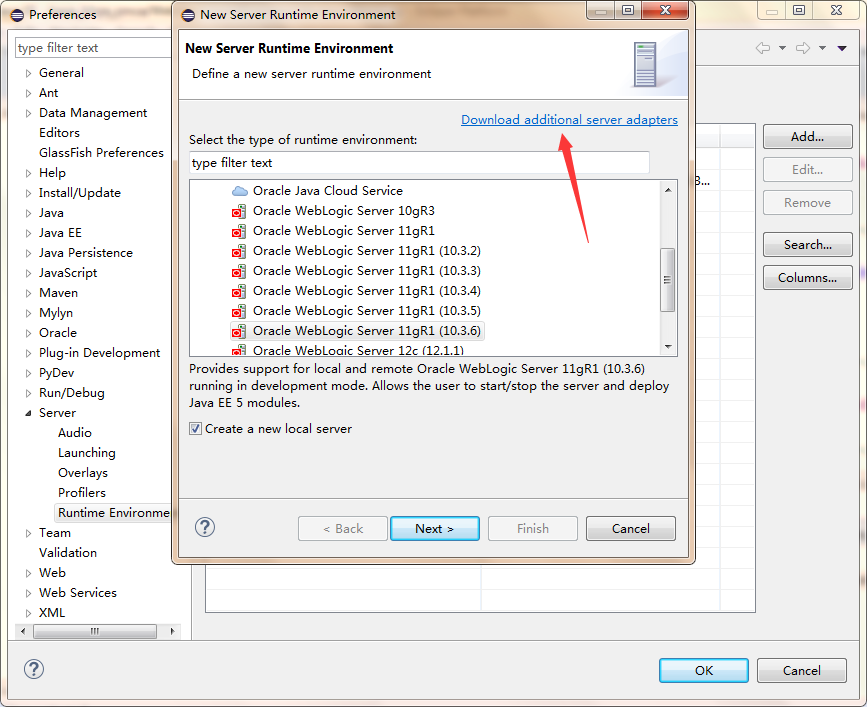867x707 pixels.
Task: Click OK in the Preferences window
Action: 704,671
